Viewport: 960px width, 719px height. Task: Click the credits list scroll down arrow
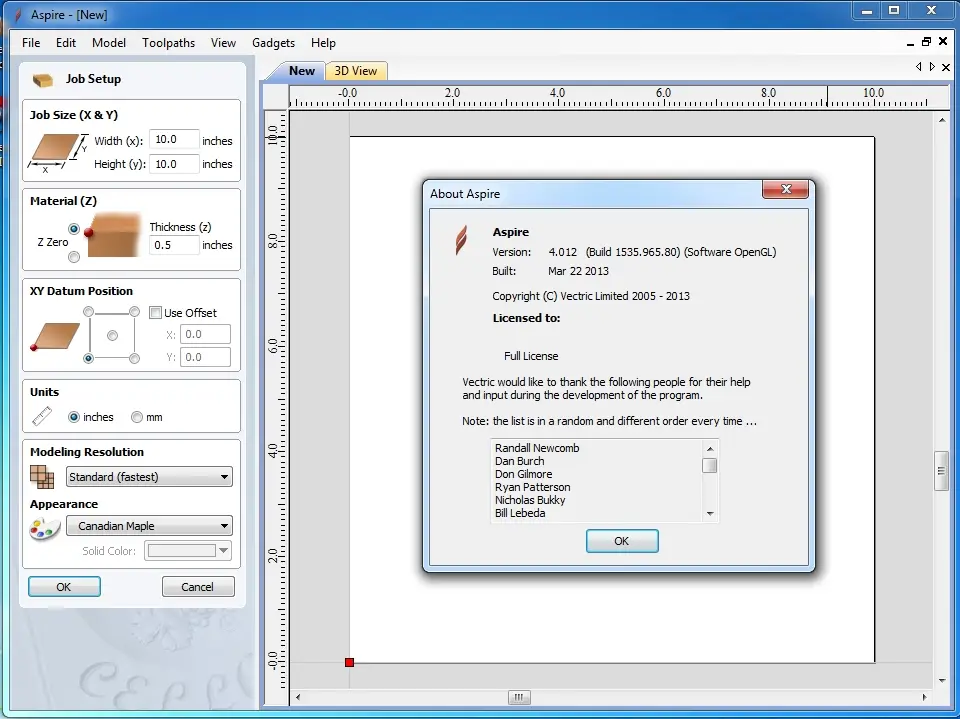(x=710, y=513)
